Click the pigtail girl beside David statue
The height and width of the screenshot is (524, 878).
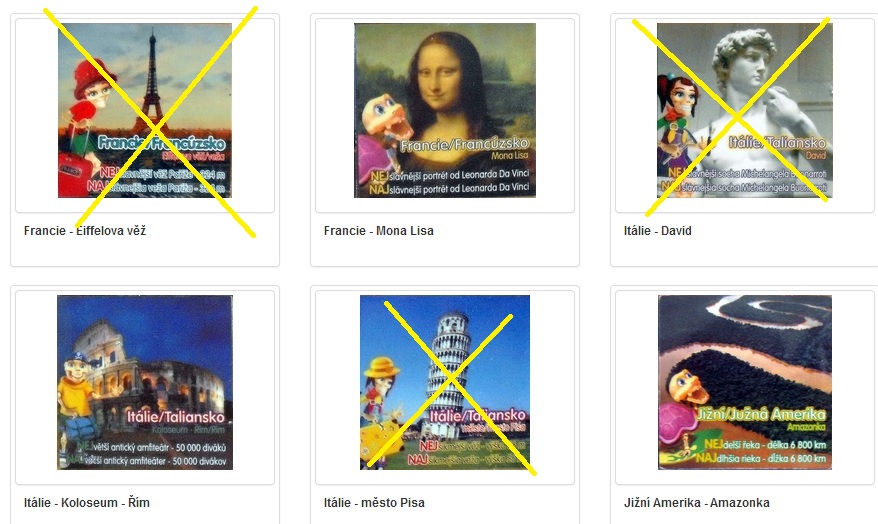click(x=678, y=119)
